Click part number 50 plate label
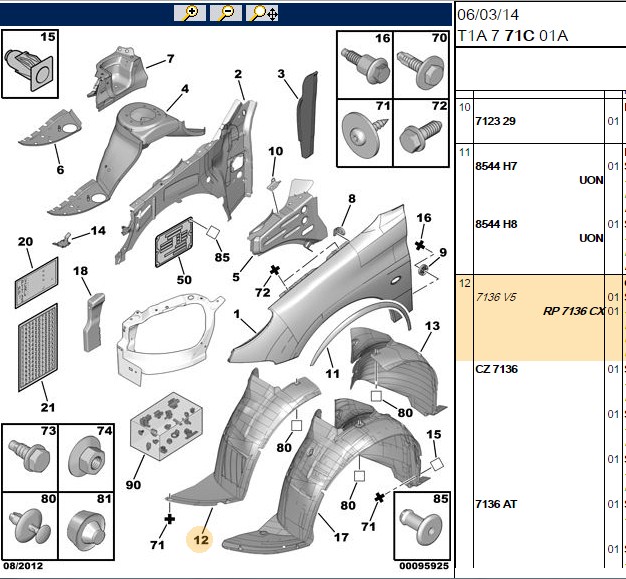The width and height of the screenshot is (626, 579). [x=184, y=280]
